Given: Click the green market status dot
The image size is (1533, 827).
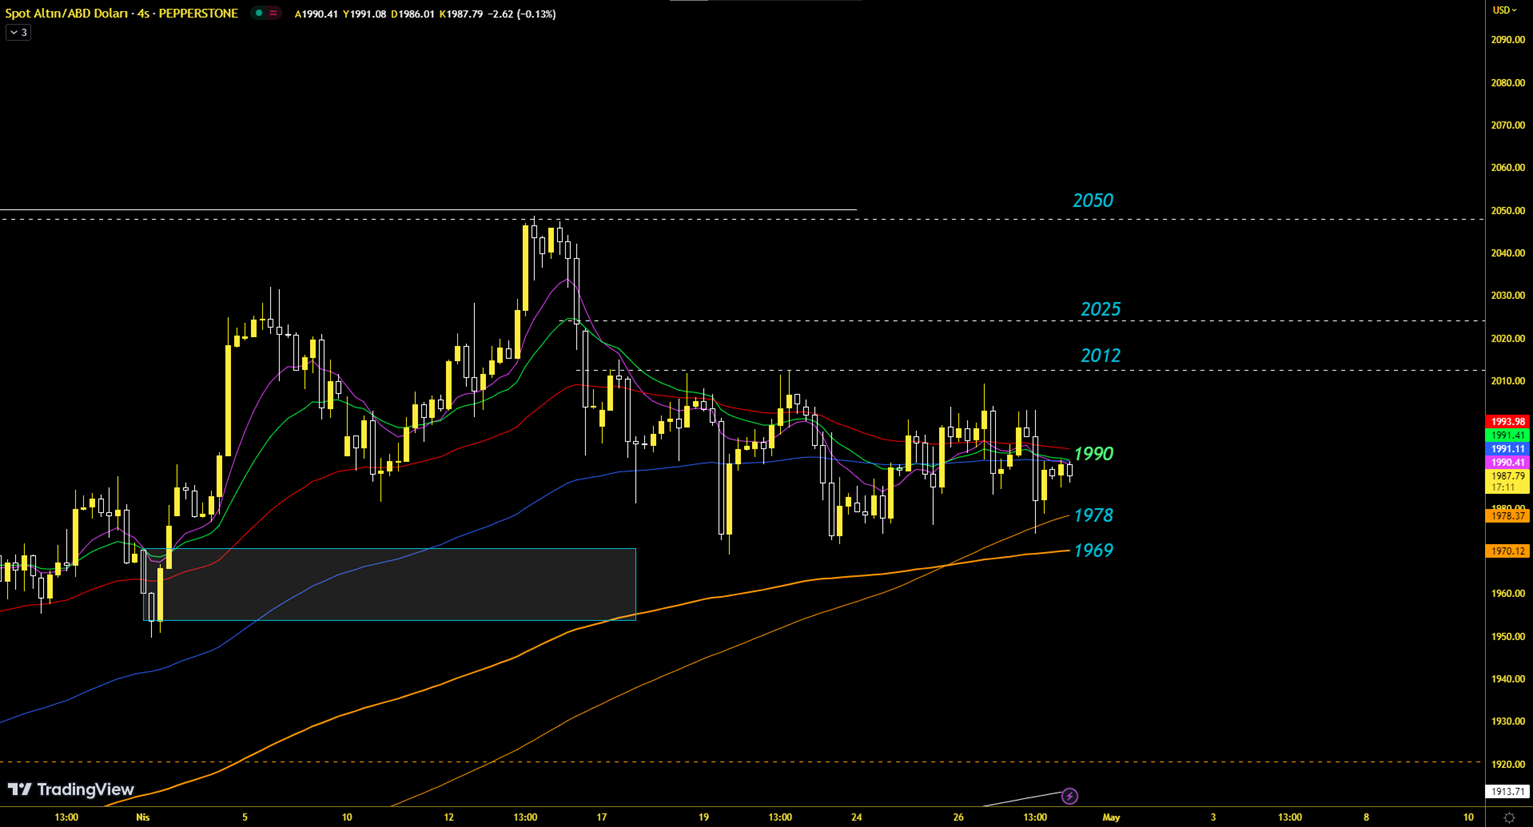Looking at the screenshot, I should pyautogui.click(x=259, y=14).
